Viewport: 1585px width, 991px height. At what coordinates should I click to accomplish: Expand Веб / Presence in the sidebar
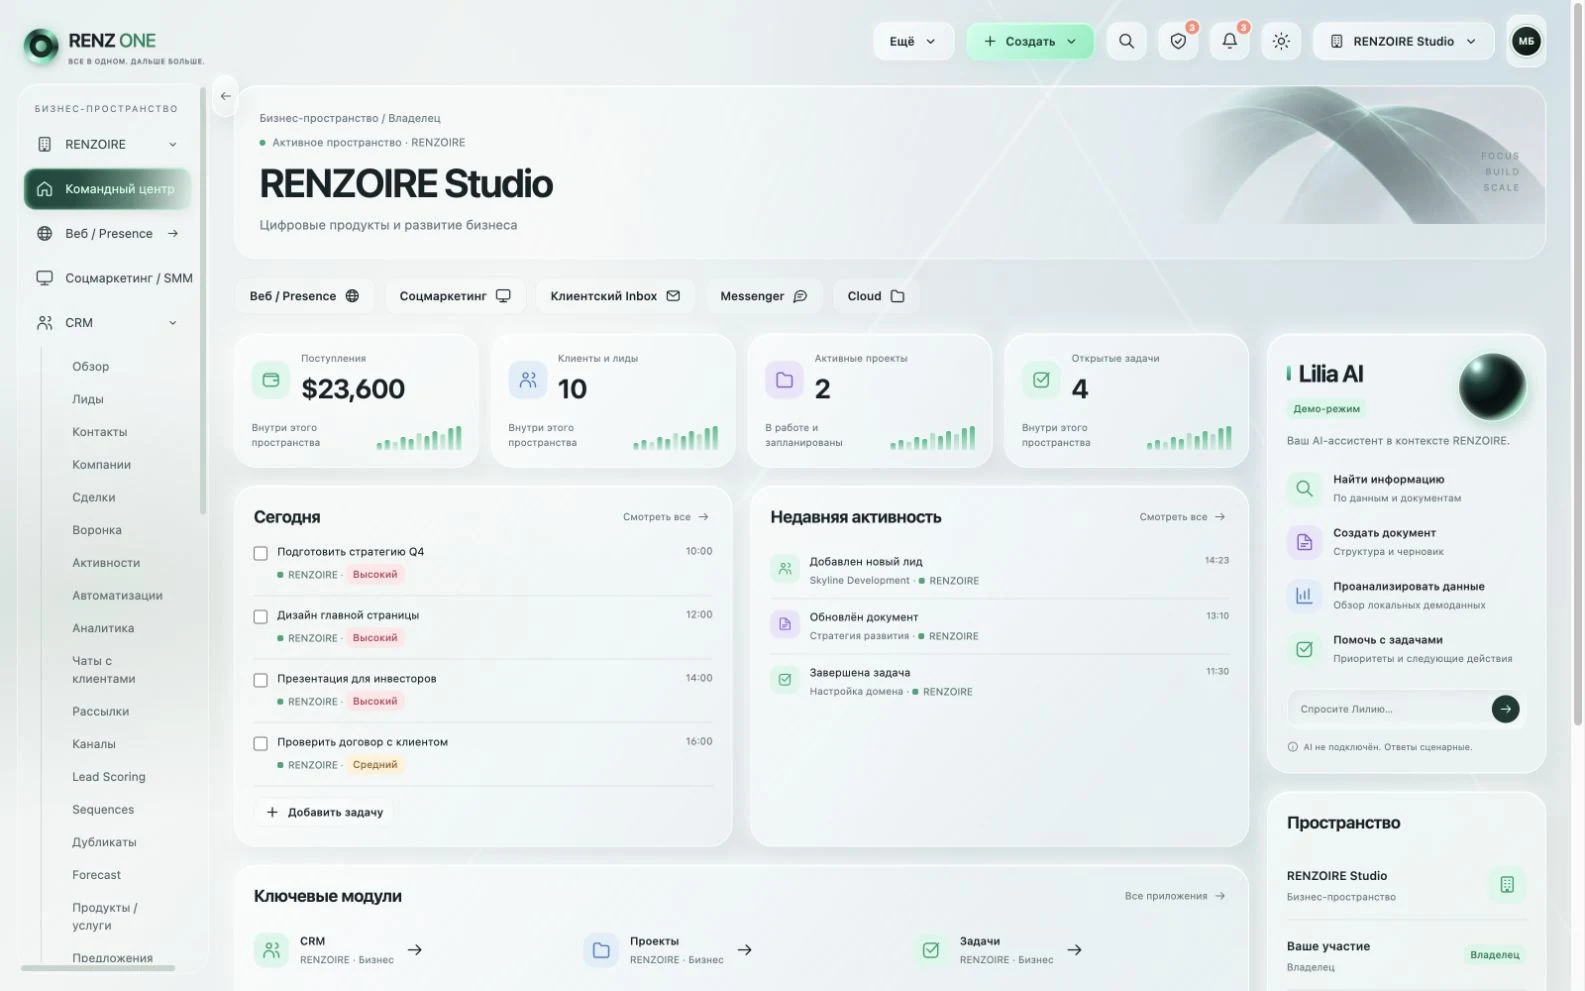click(x=108, y=233)
